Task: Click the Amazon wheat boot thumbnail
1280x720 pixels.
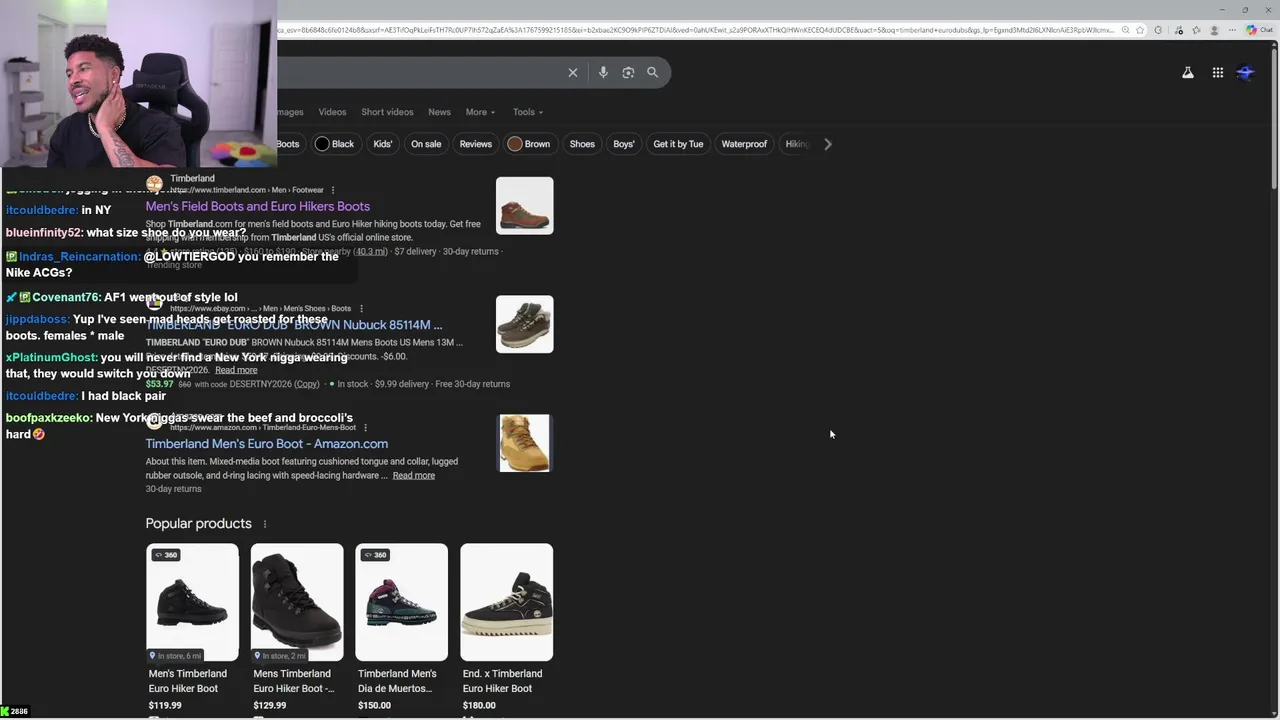Action: click(524, 443)
